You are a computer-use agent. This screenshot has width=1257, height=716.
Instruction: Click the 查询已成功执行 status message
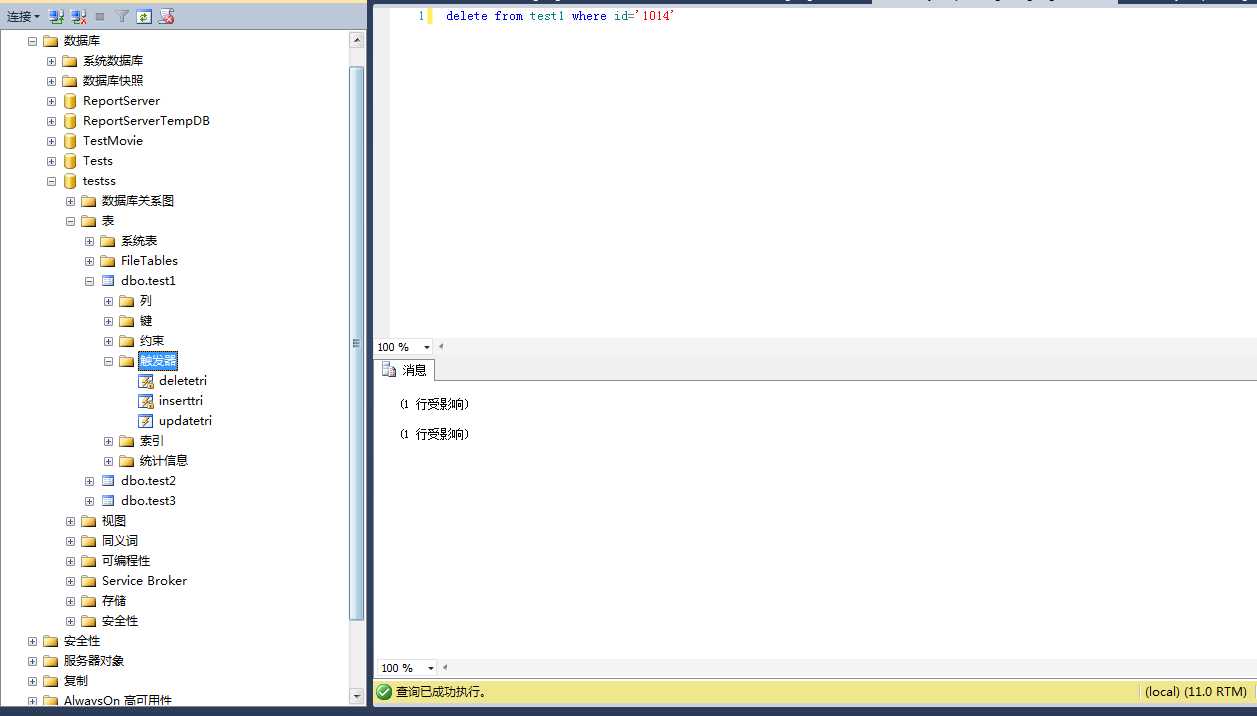point(441,691)
